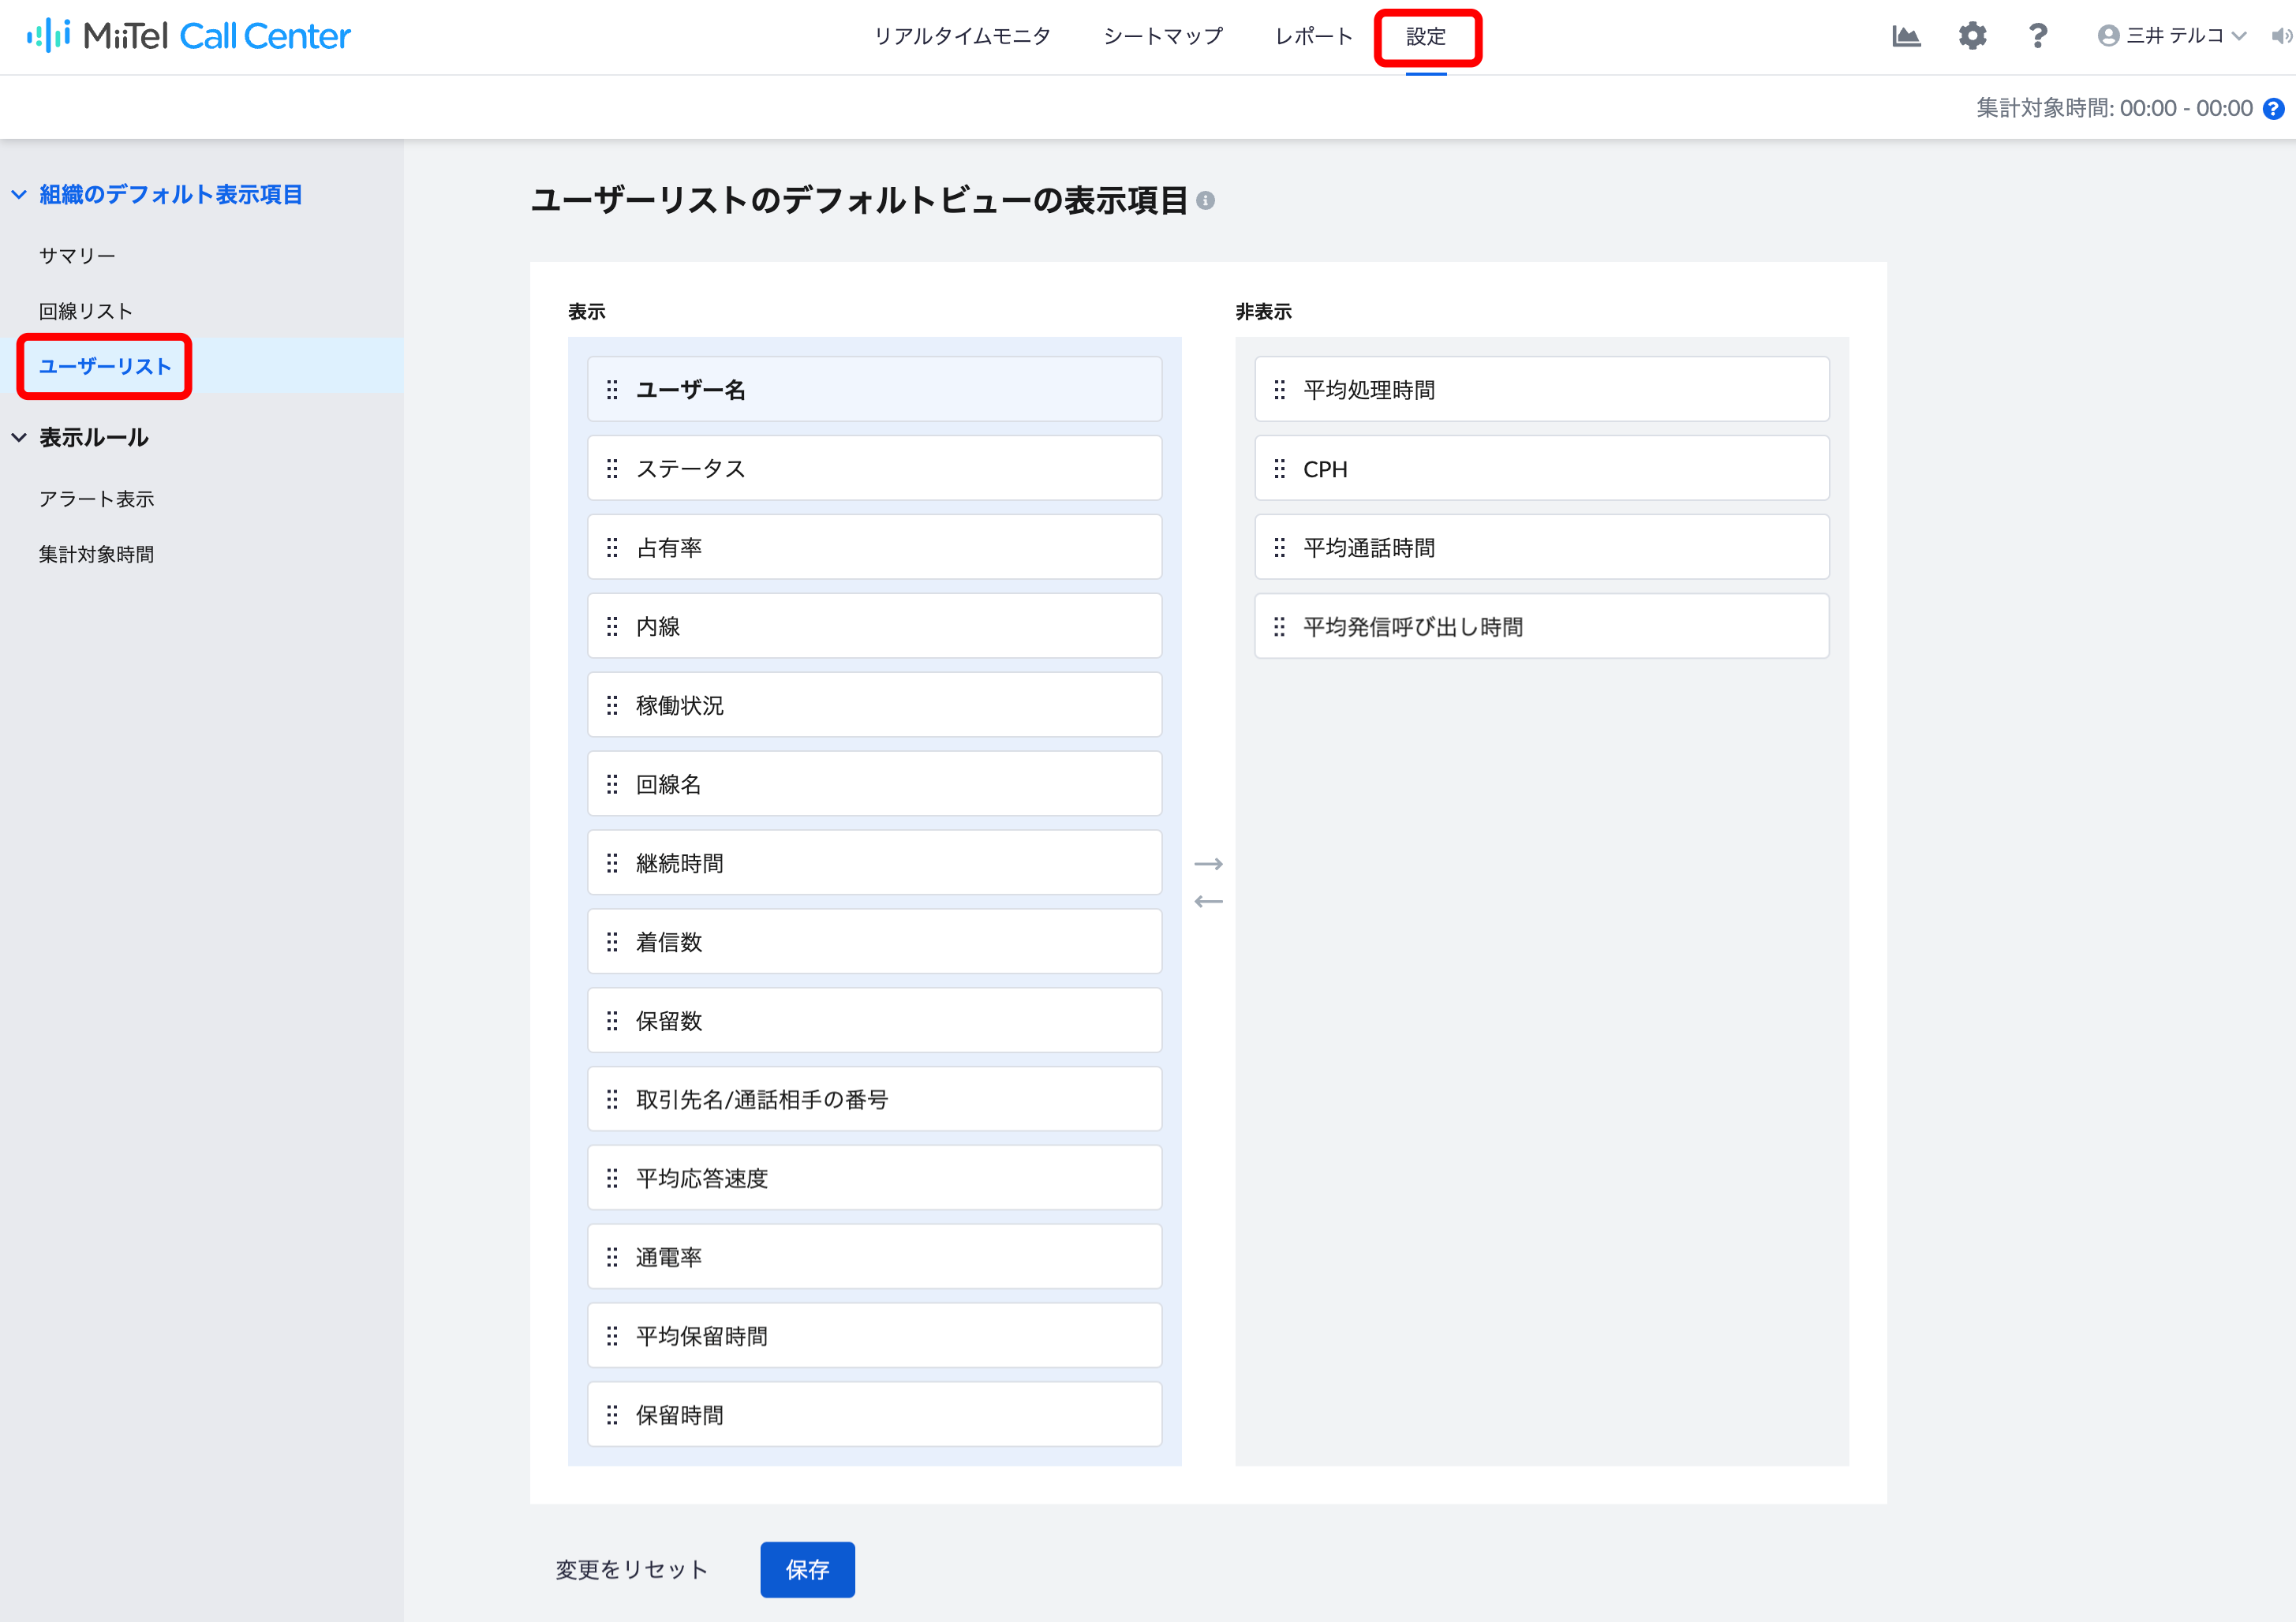
Task: Select the ユーザー名 item text
Action: click(x=691, y=390)
